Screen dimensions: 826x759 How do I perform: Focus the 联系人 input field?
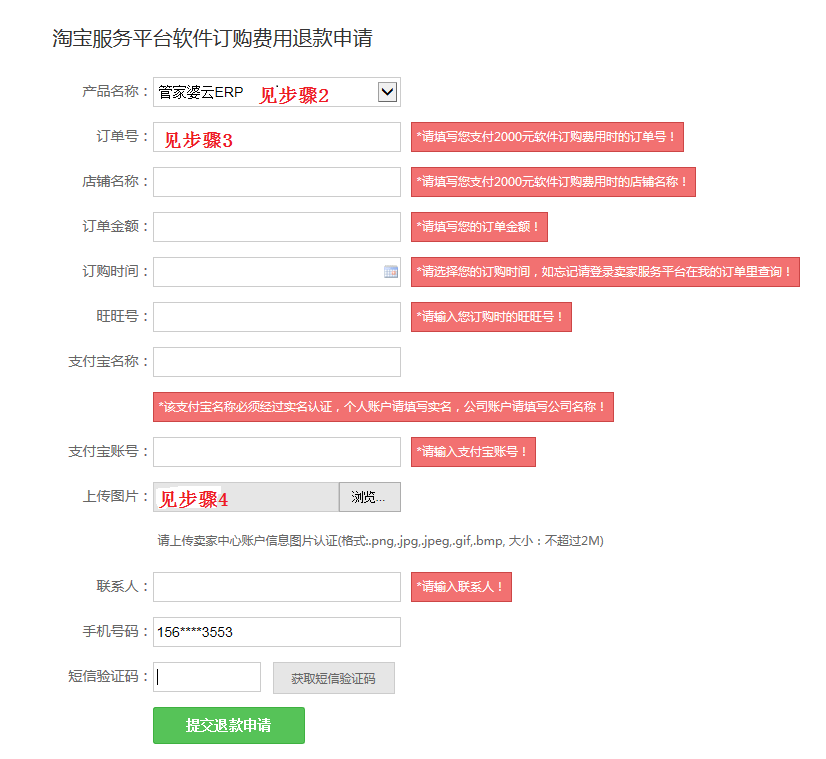(277, 587)
